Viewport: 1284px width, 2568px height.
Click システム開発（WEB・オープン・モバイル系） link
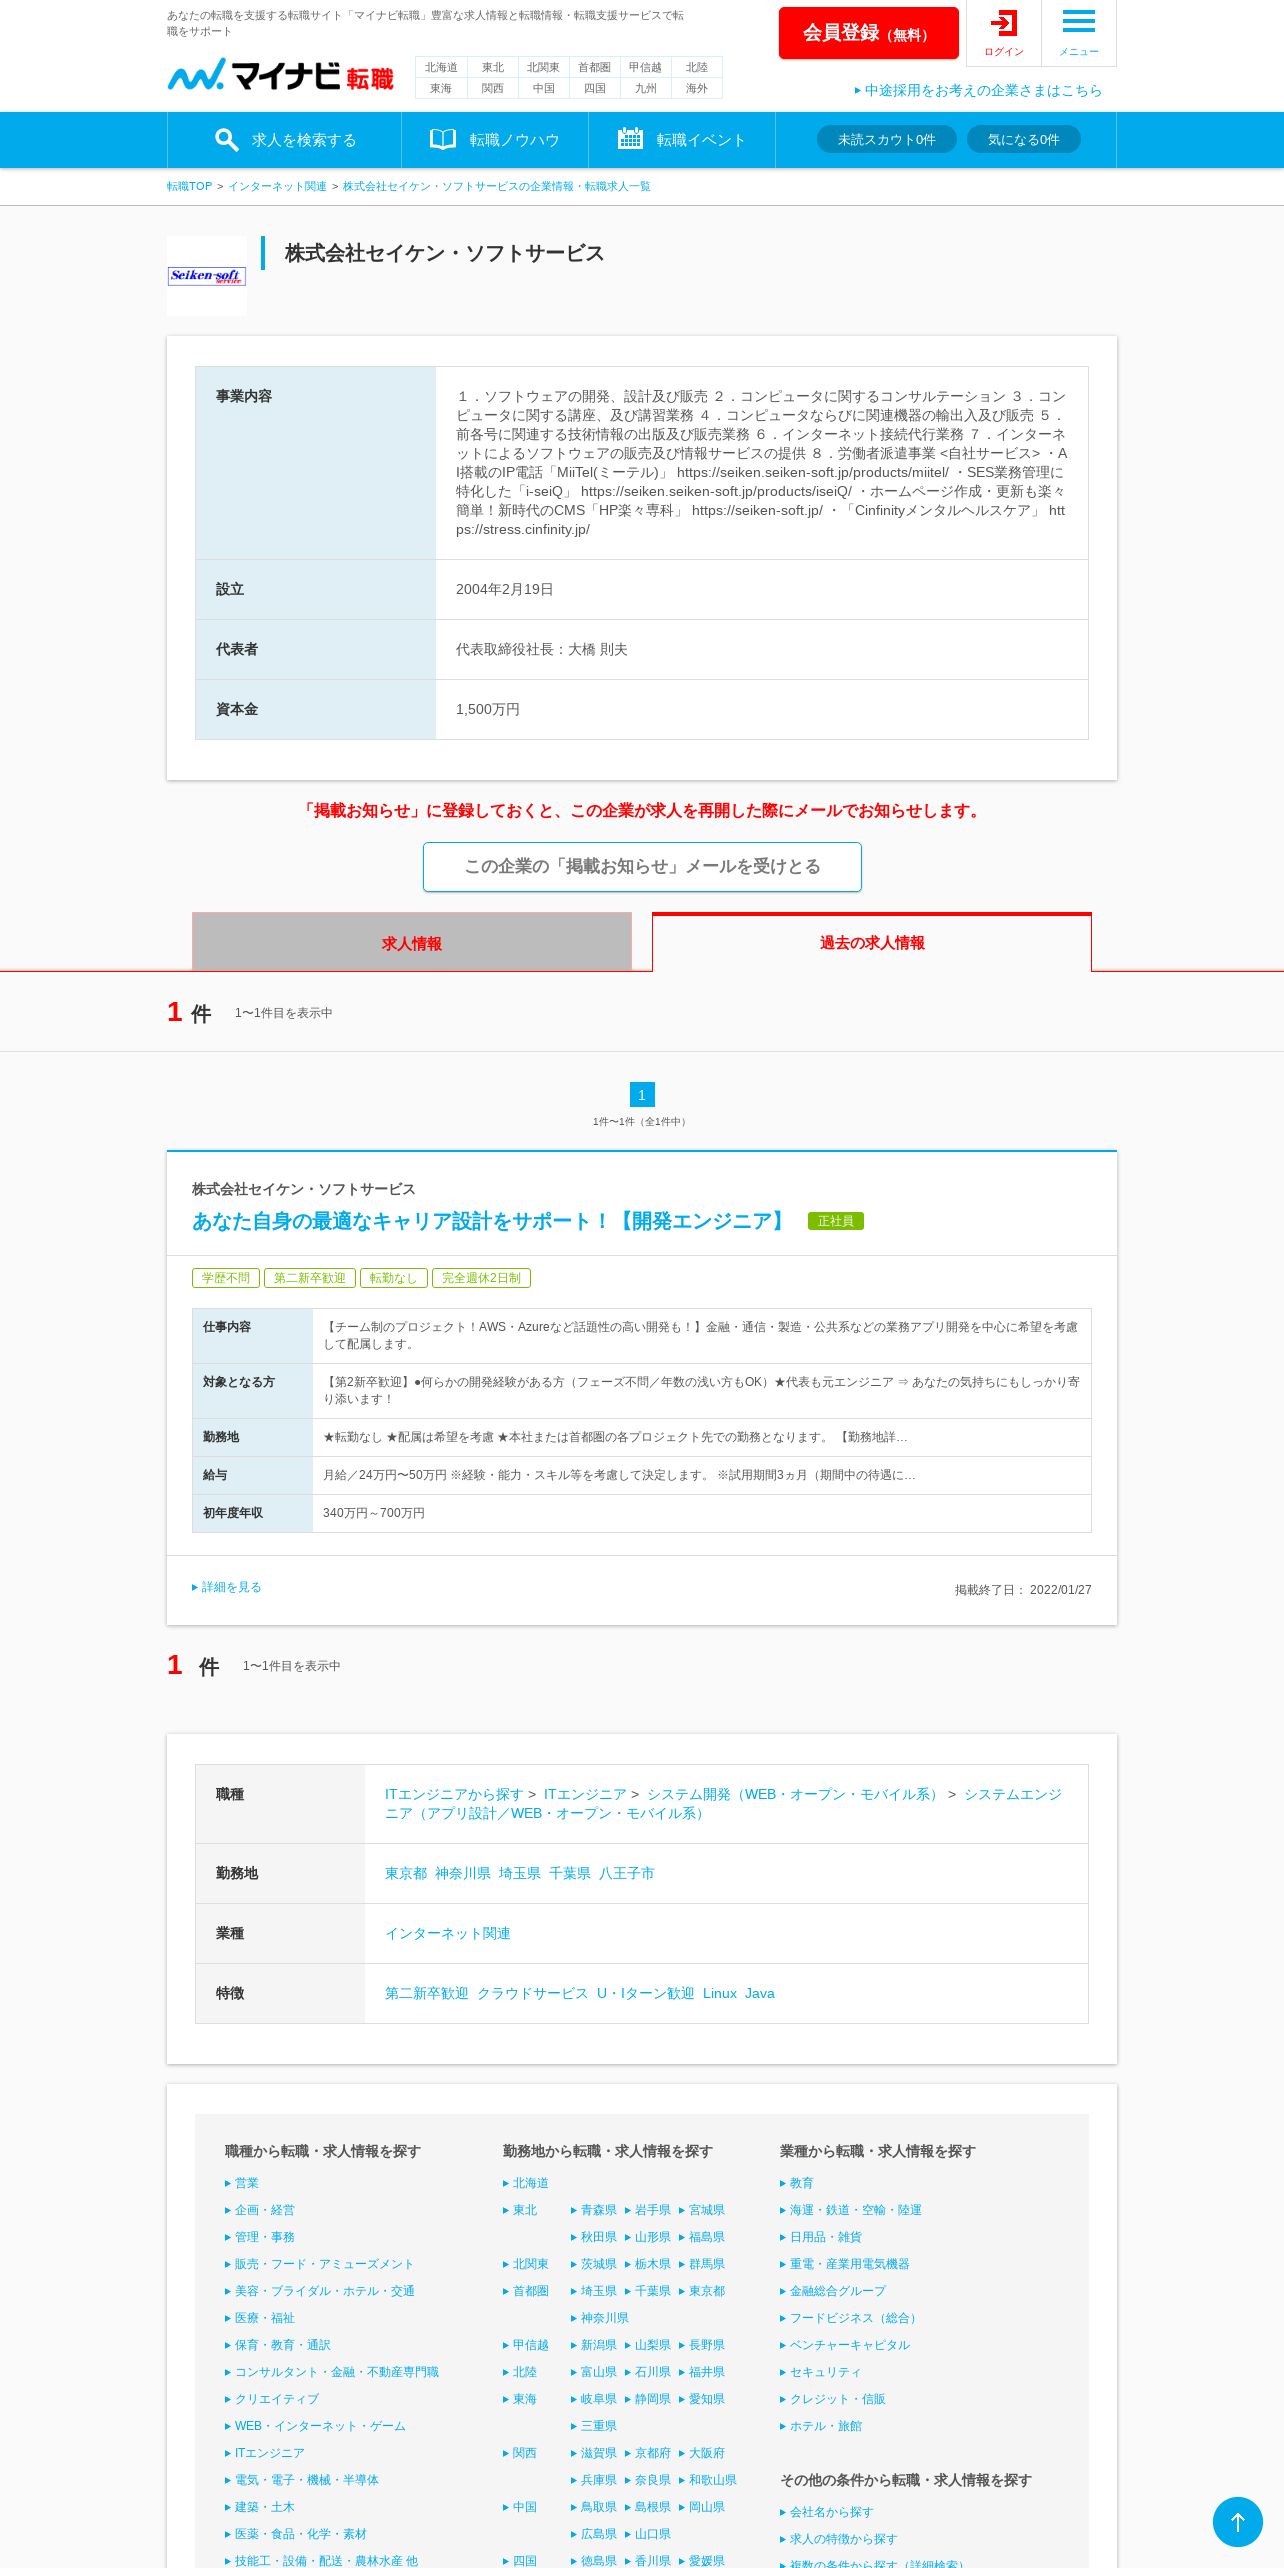(x=795, y=1794)
